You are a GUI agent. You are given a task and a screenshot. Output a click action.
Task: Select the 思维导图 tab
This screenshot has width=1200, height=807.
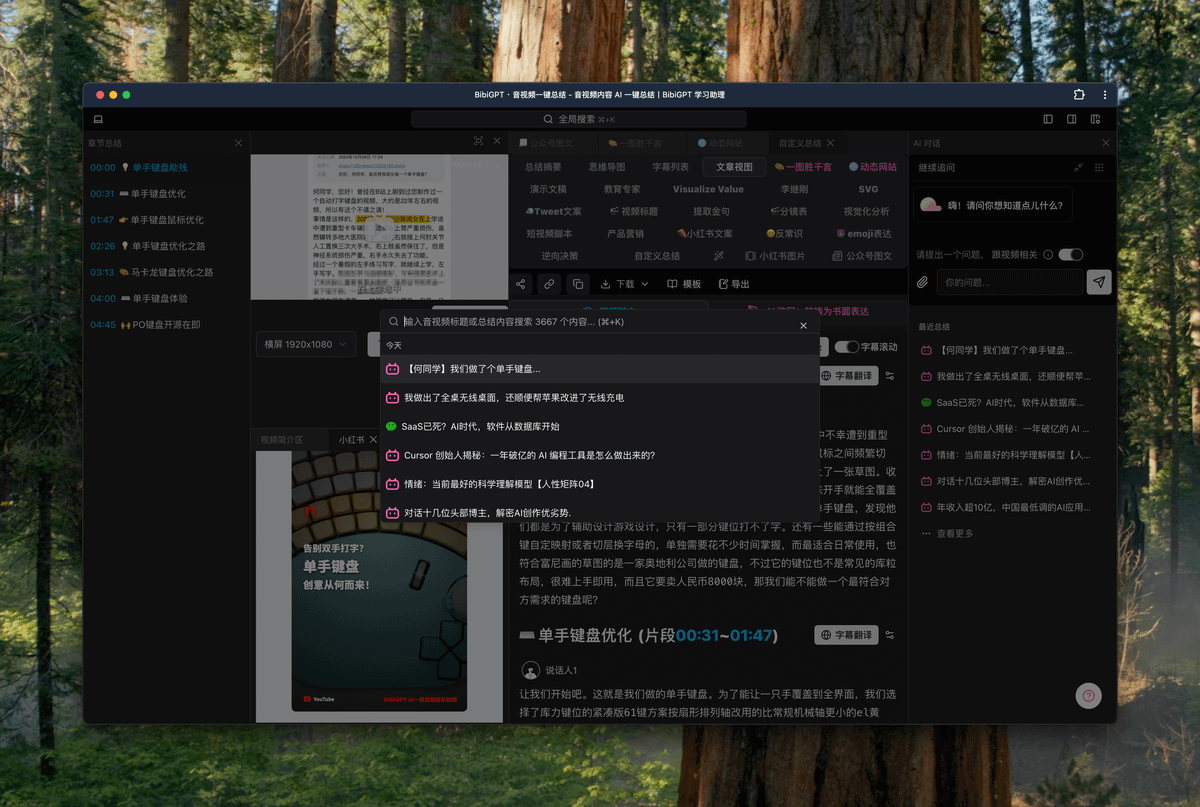pyautogui.click(x=606, y=167)
